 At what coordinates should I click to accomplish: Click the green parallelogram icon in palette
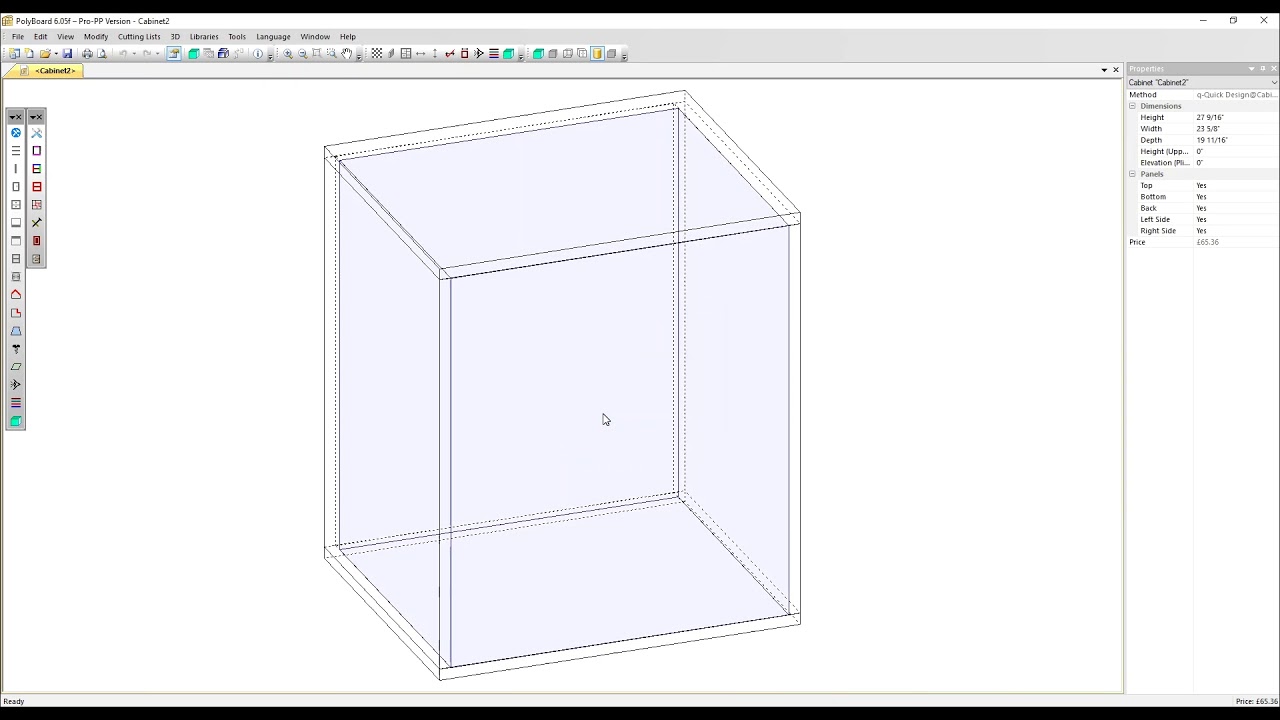[x=16, y=367]
